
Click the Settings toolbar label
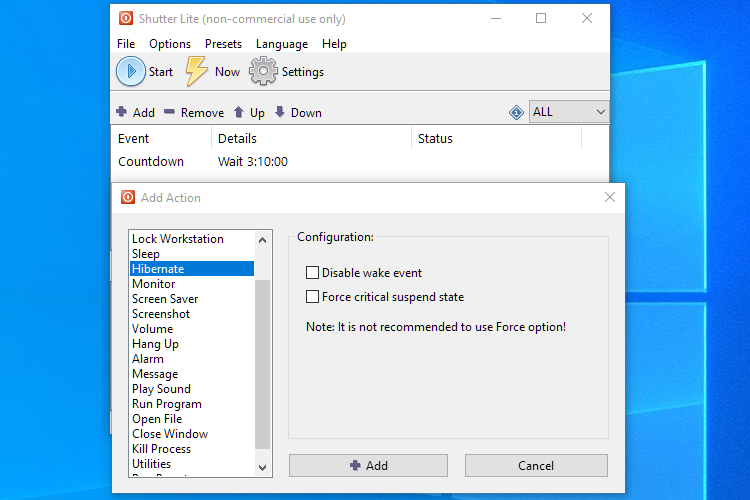pyautogui.click(x=303, y=72)
